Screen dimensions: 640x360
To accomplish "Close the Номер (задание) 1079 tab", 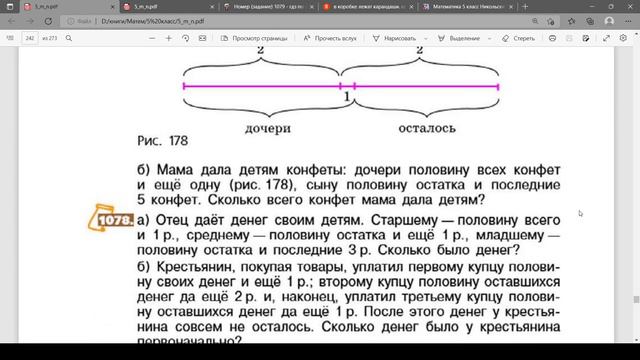I will (312, 7).
